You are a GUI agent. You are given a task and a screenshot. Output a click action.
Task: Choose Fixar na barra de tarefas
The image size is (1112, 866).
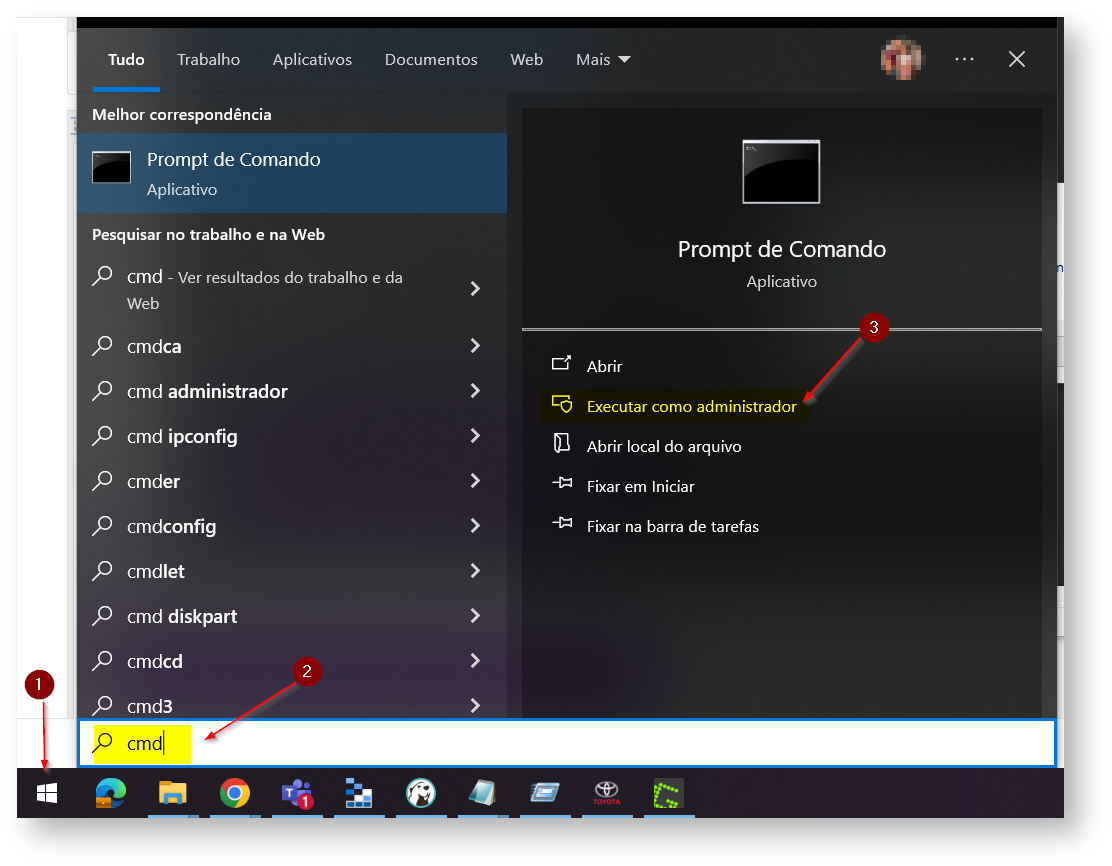click(x=672, y=526)
